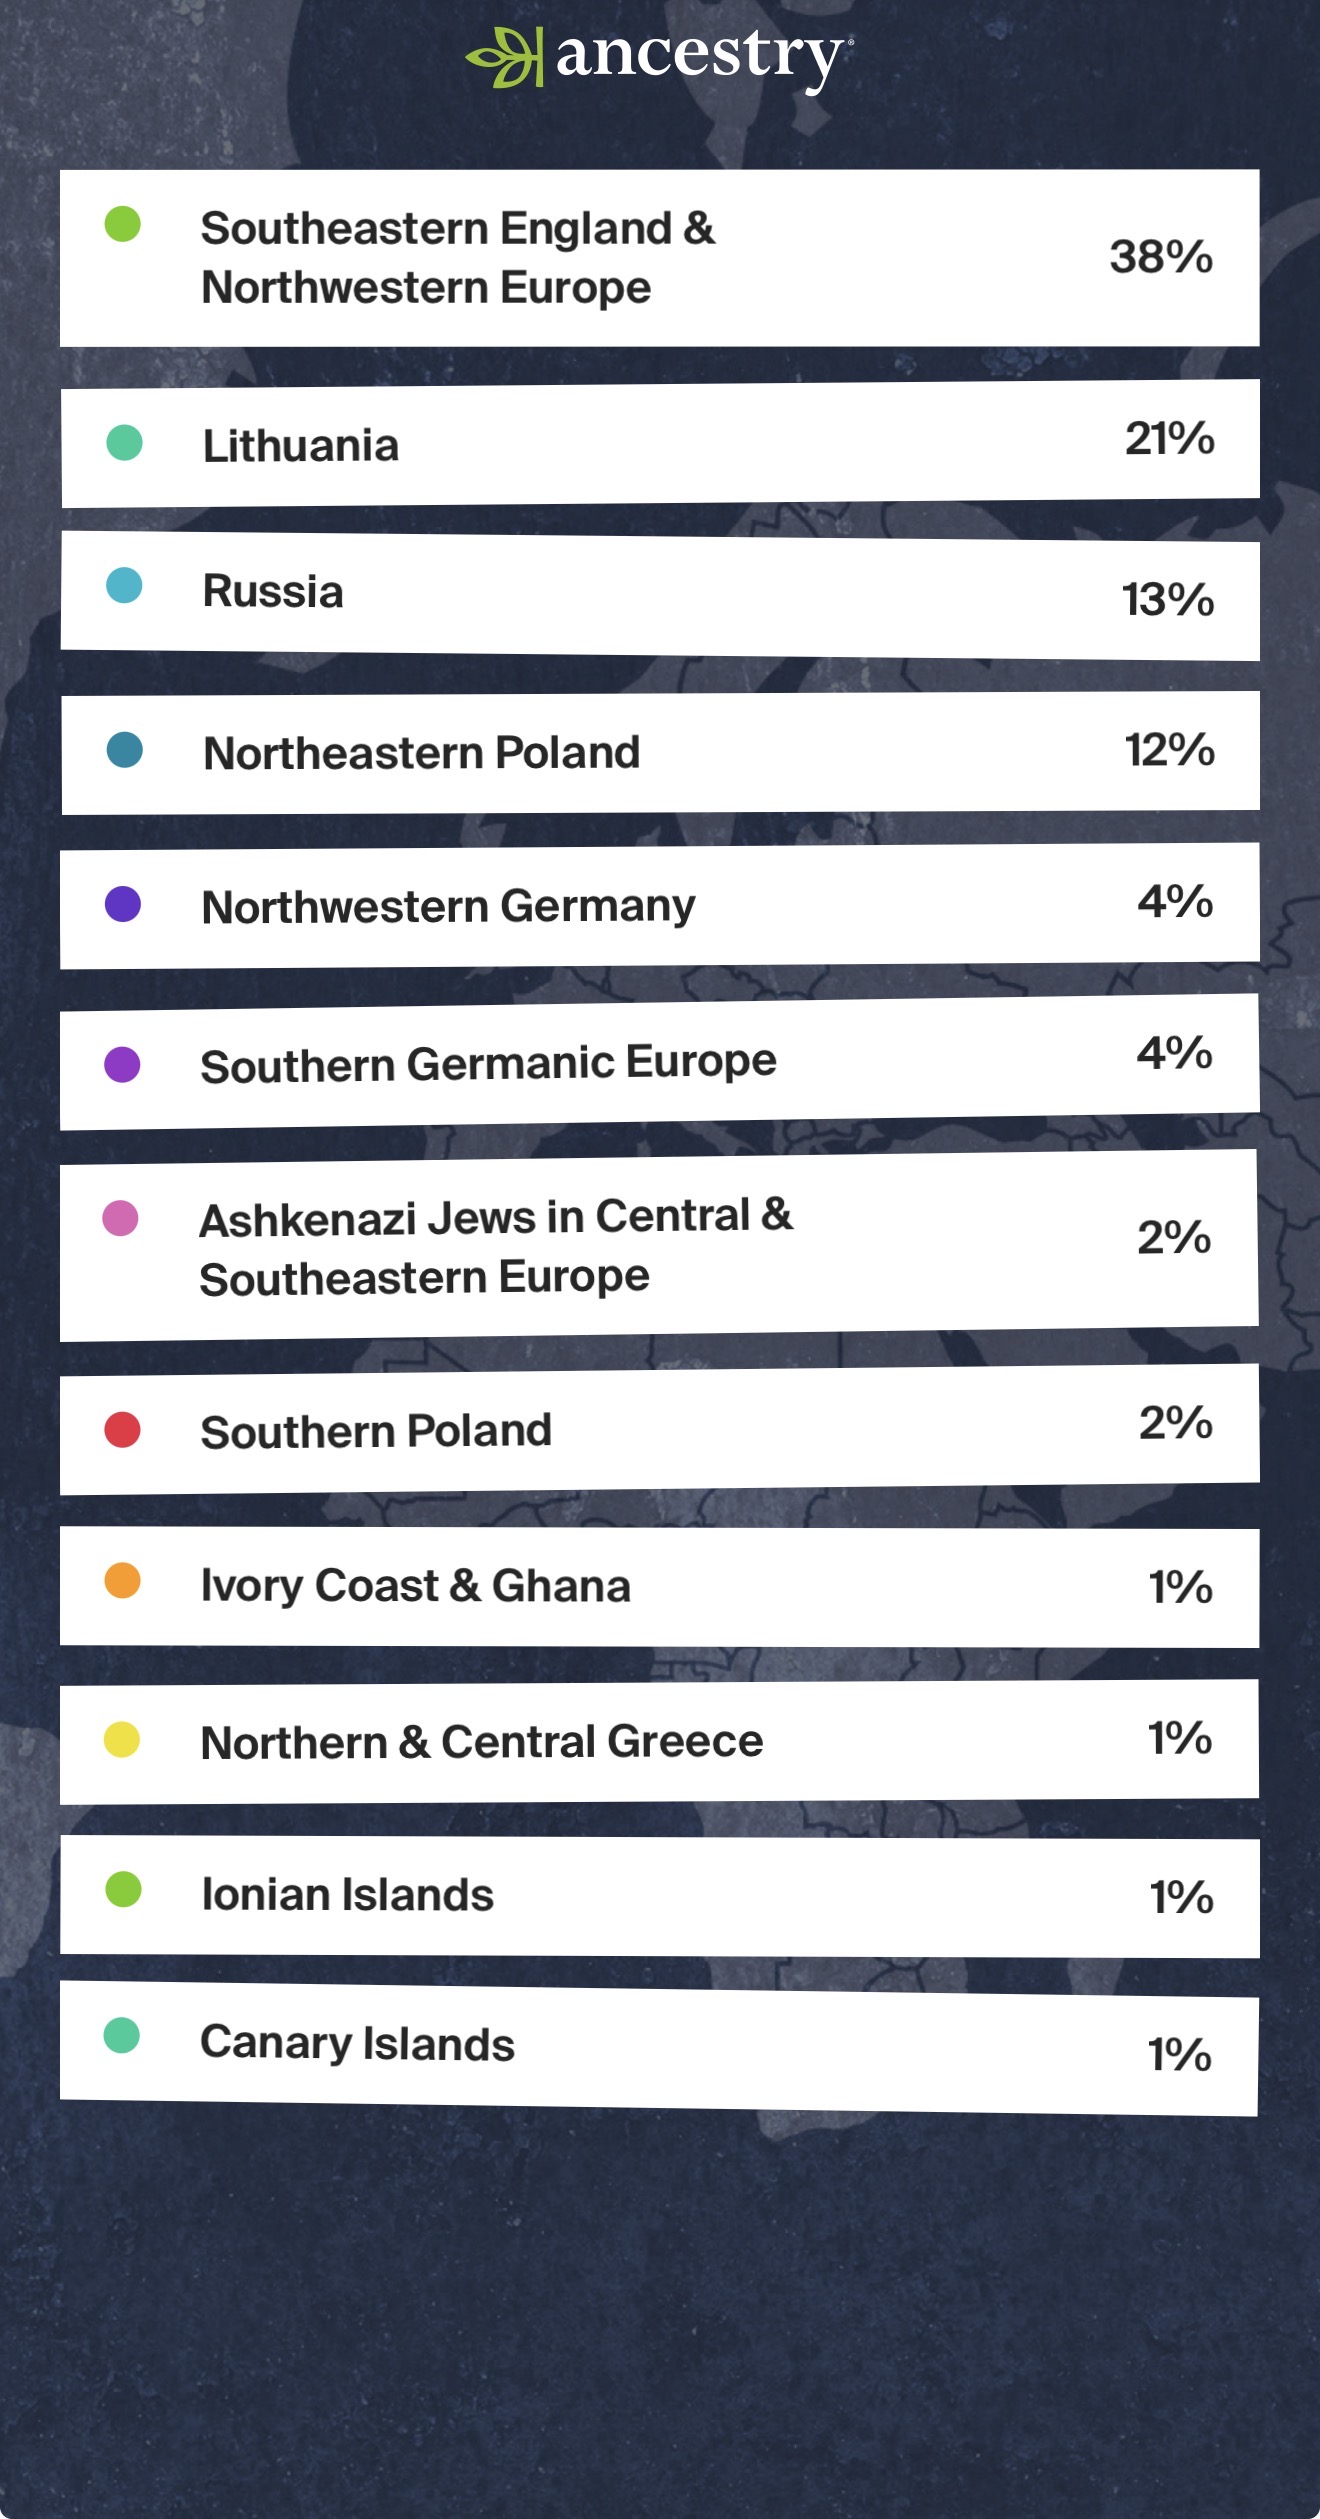
Task: Click the purple Southern Germanic Europe dot
Action: point(122,1064)
